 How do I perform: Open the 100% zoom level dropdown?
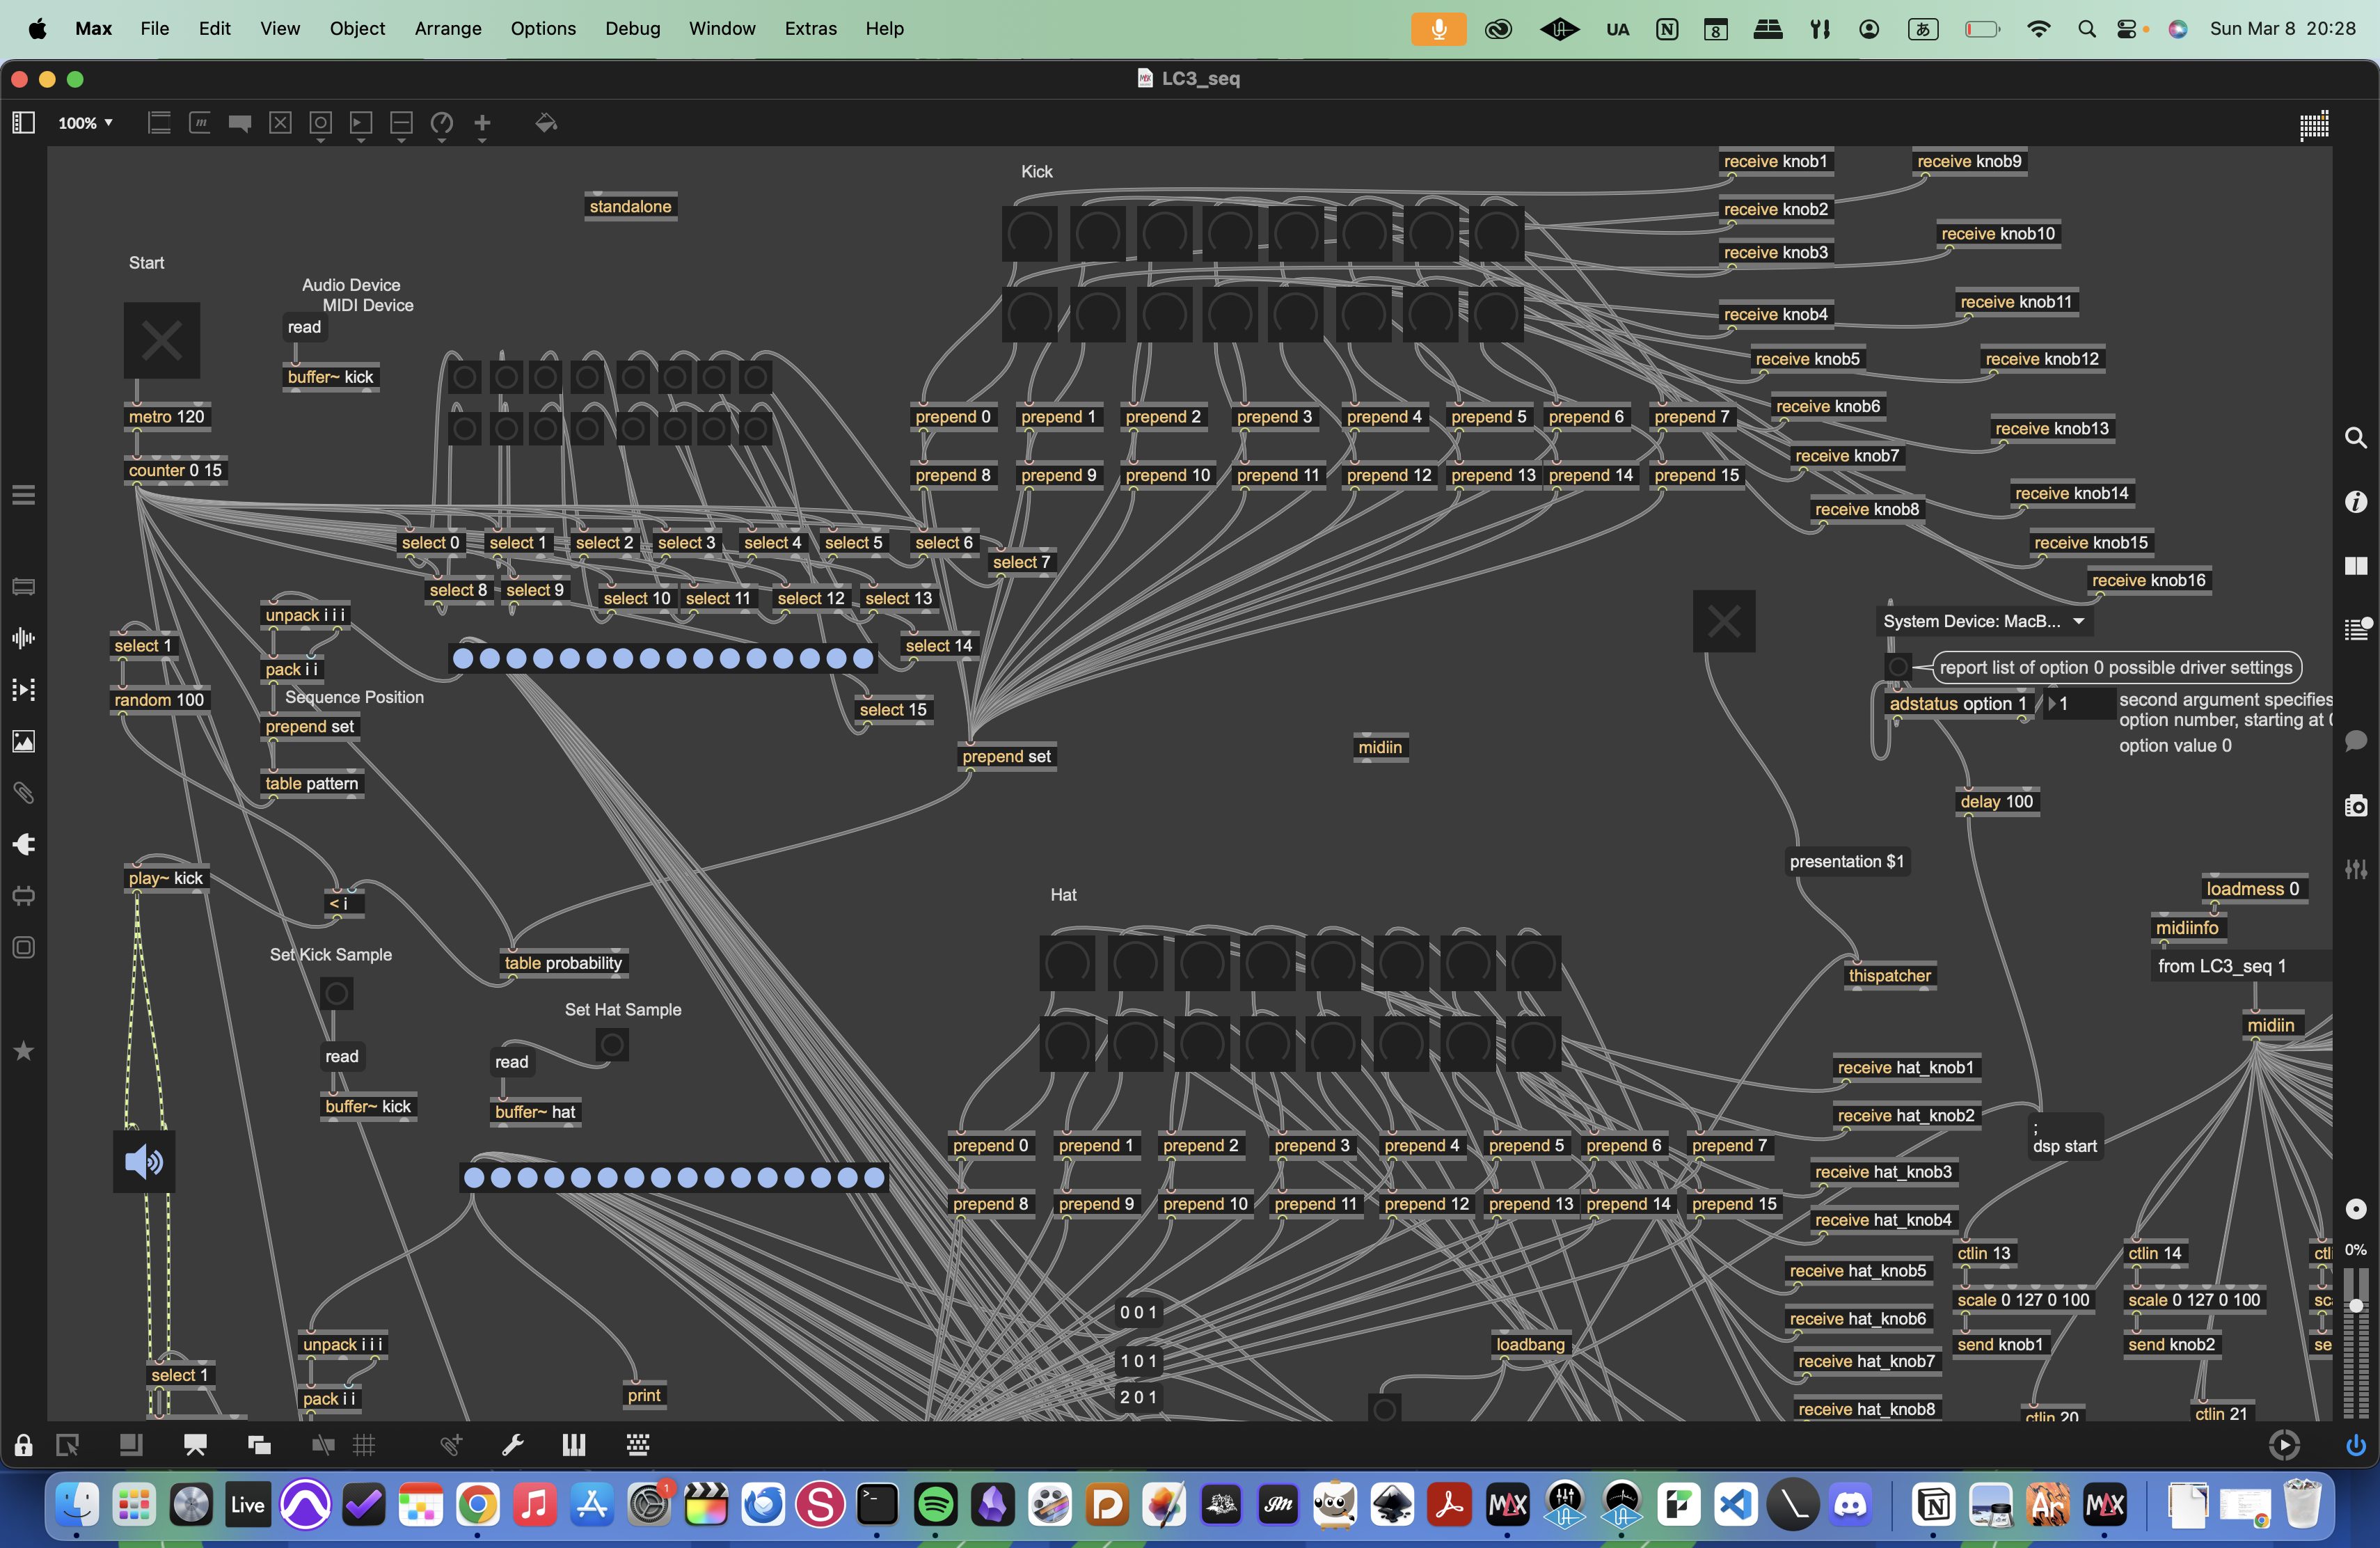tap(86, 123)
